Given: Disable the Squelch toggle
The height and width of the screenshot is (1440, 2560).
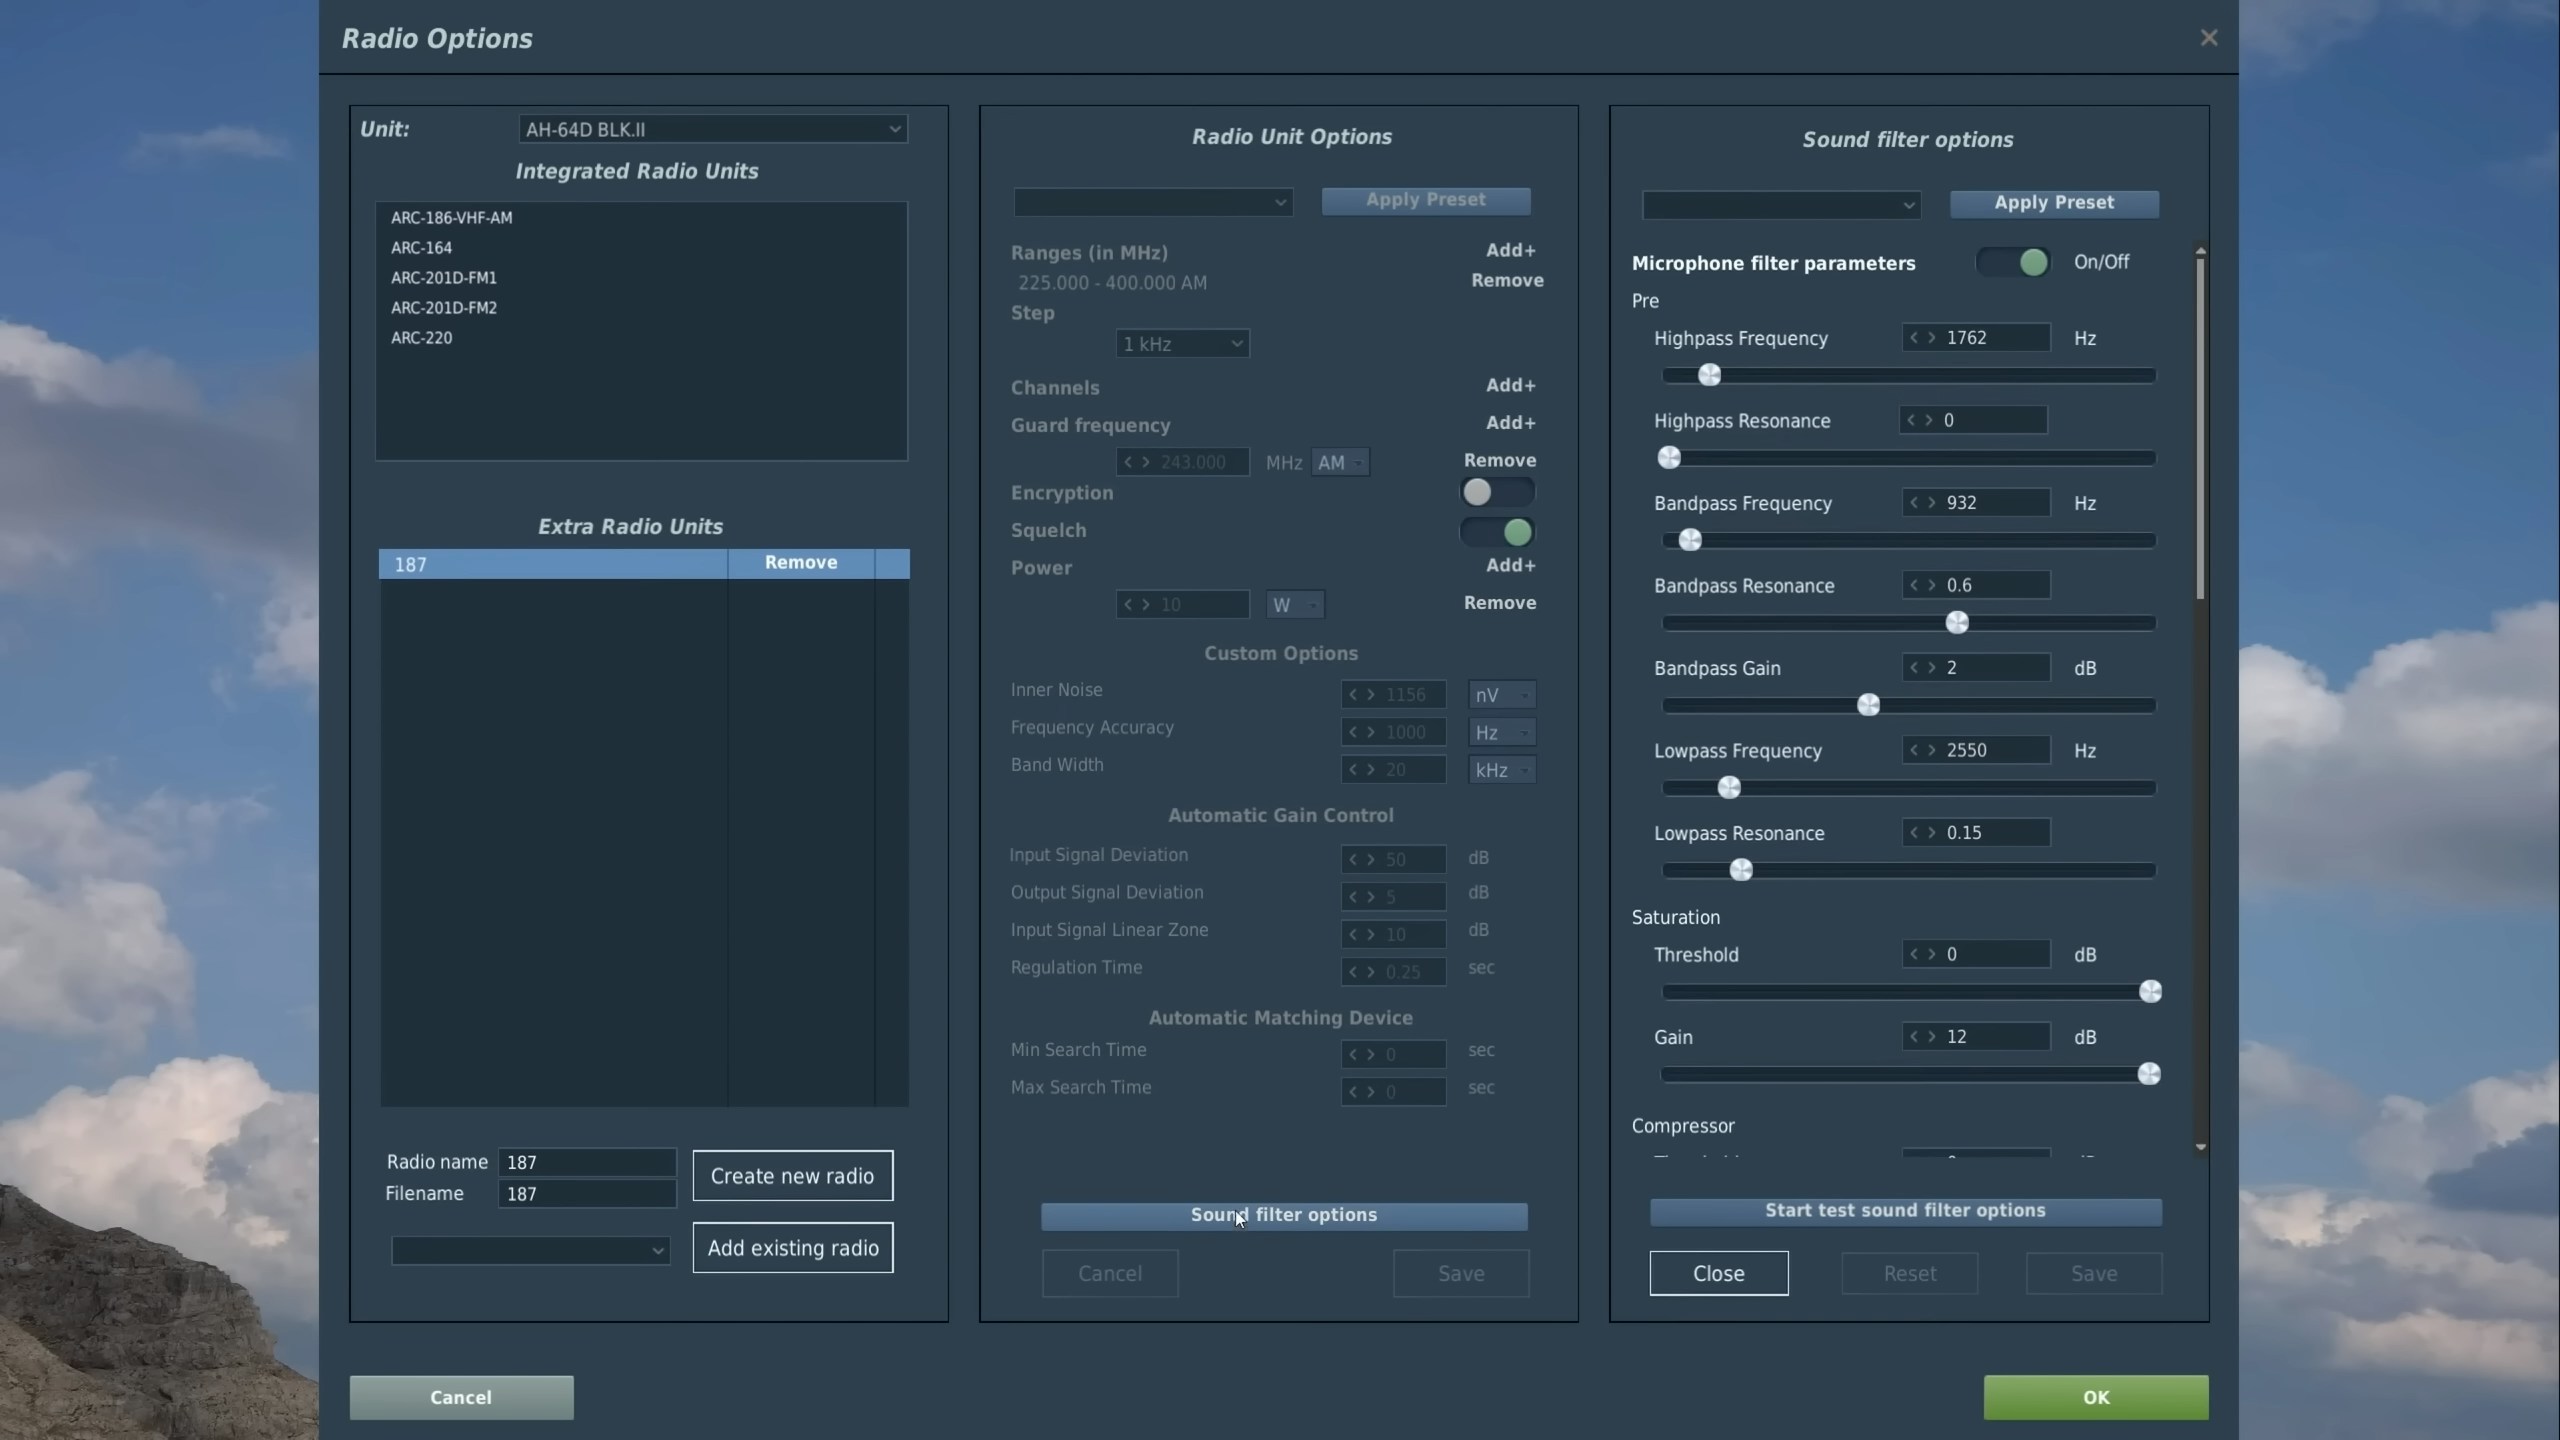Looking at the screenshot, I should (1496, 532).
